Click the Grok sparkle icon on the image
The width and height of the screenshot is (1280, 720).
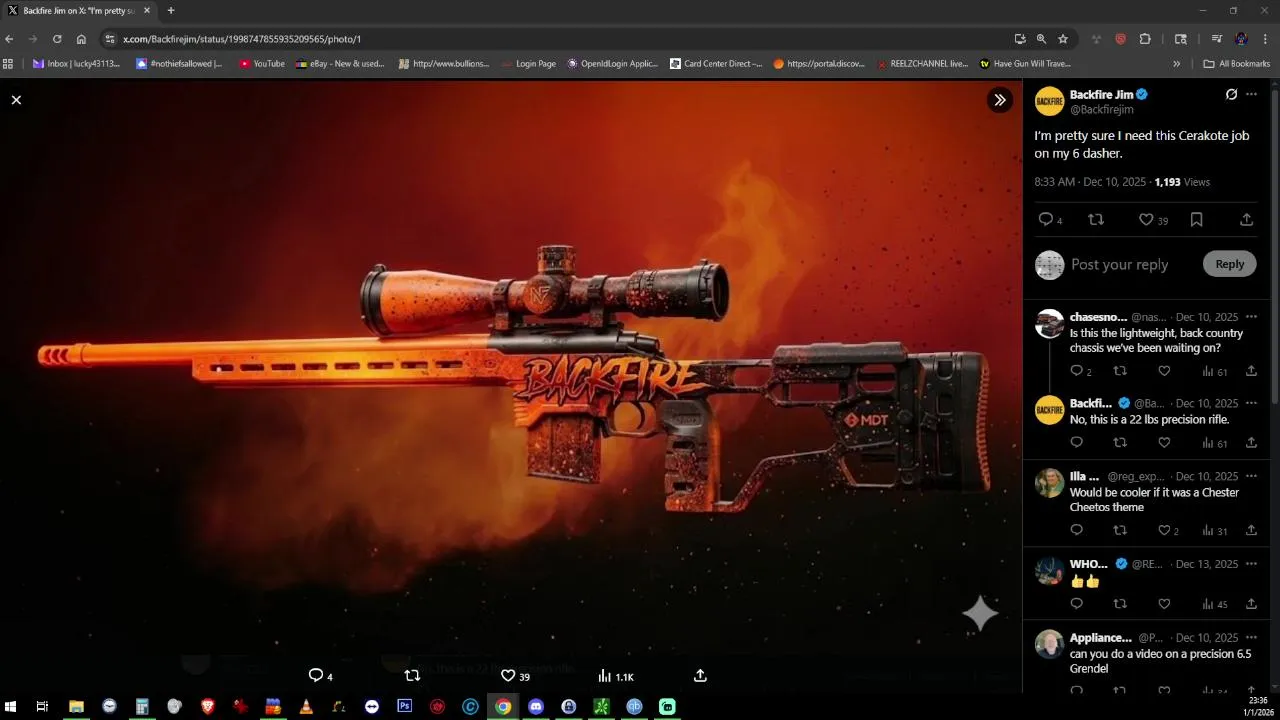(980, 613)
